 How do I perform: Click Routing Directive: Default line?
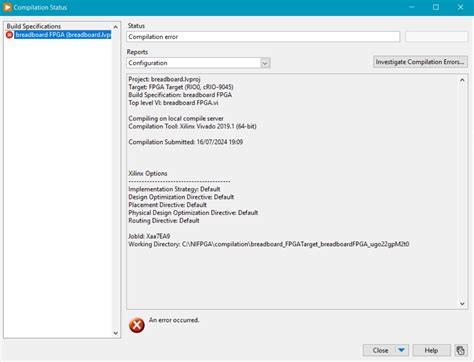pyautogui.click(x=164, y=221)
